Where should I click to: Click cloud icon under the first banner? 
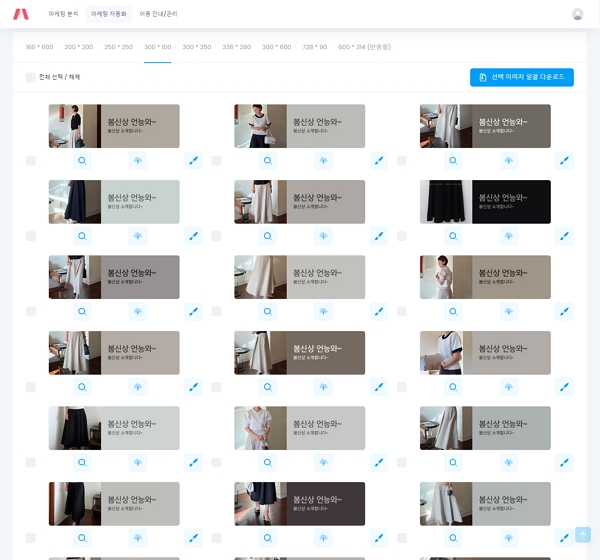(138, 160)
